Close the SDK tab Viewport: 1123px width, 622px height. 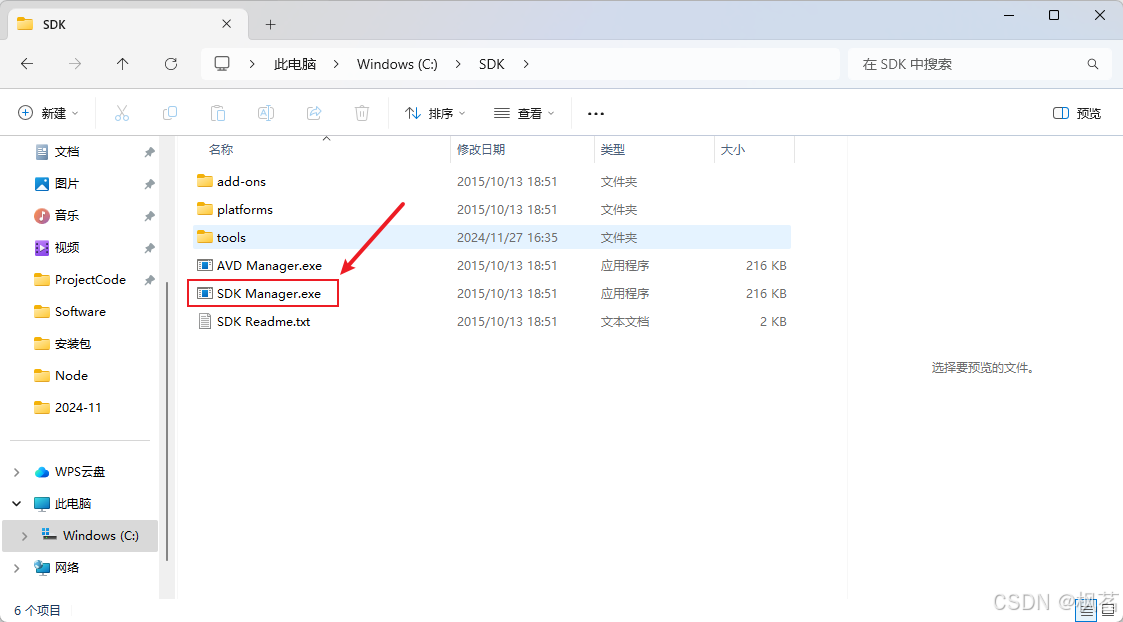point(226,24)
